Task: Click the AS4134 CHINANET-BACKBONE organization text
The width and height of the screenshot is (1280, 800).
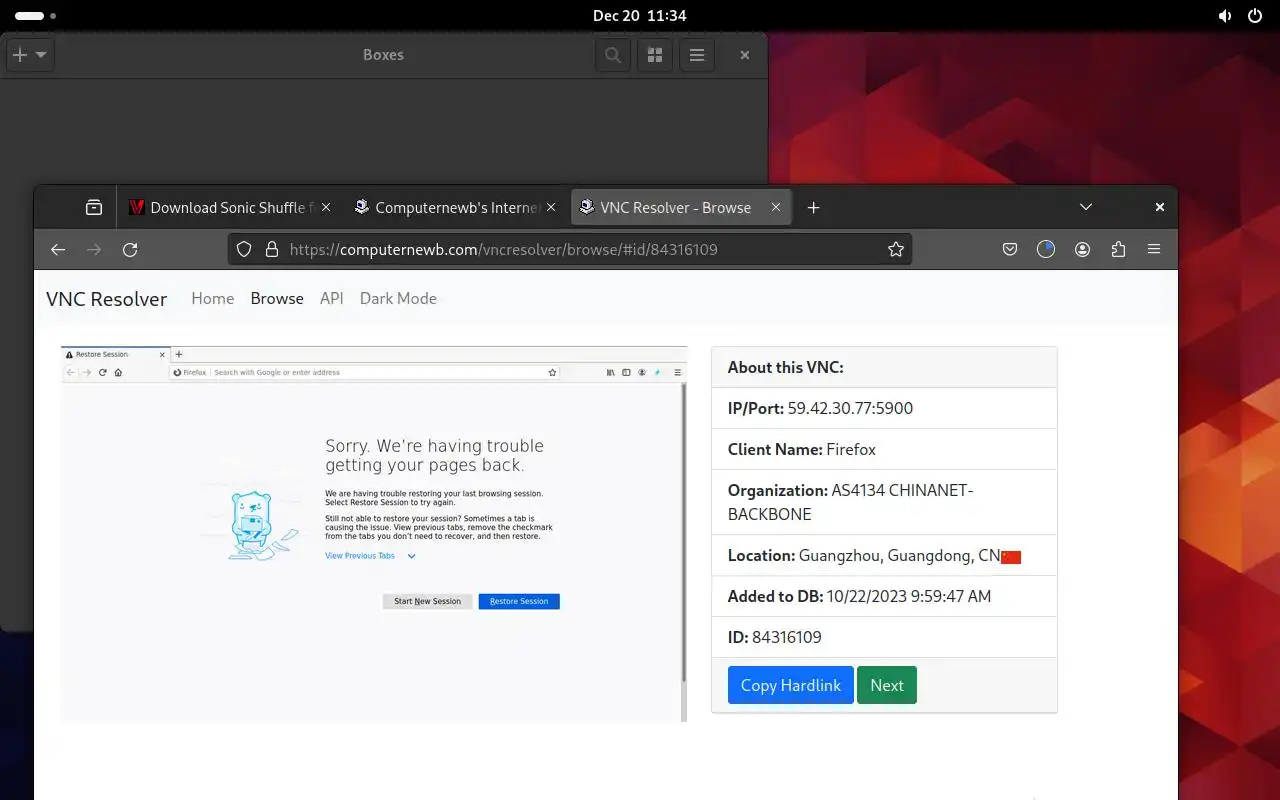Action: [850, 502]
